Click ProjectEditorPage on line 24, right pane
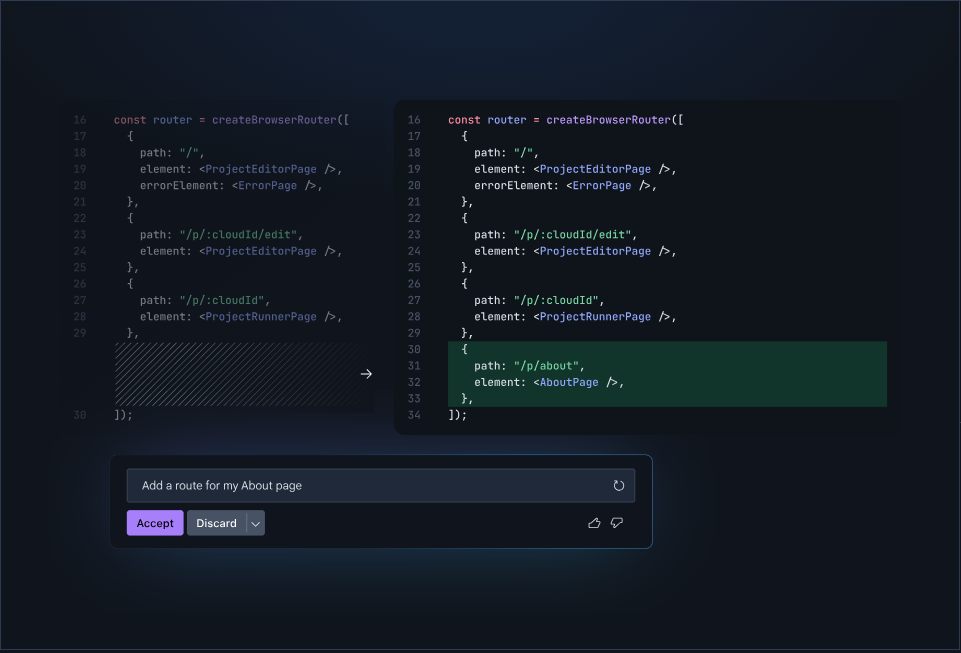 [595, 251]
